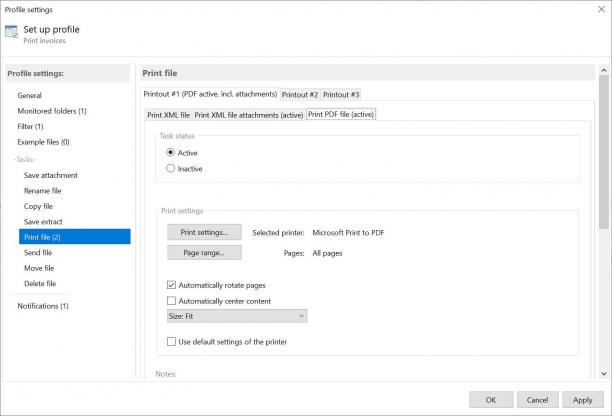Select the Active radio button
Image resolution: width=612 pixels, height=416 pixels.
(x=170, y=153)
